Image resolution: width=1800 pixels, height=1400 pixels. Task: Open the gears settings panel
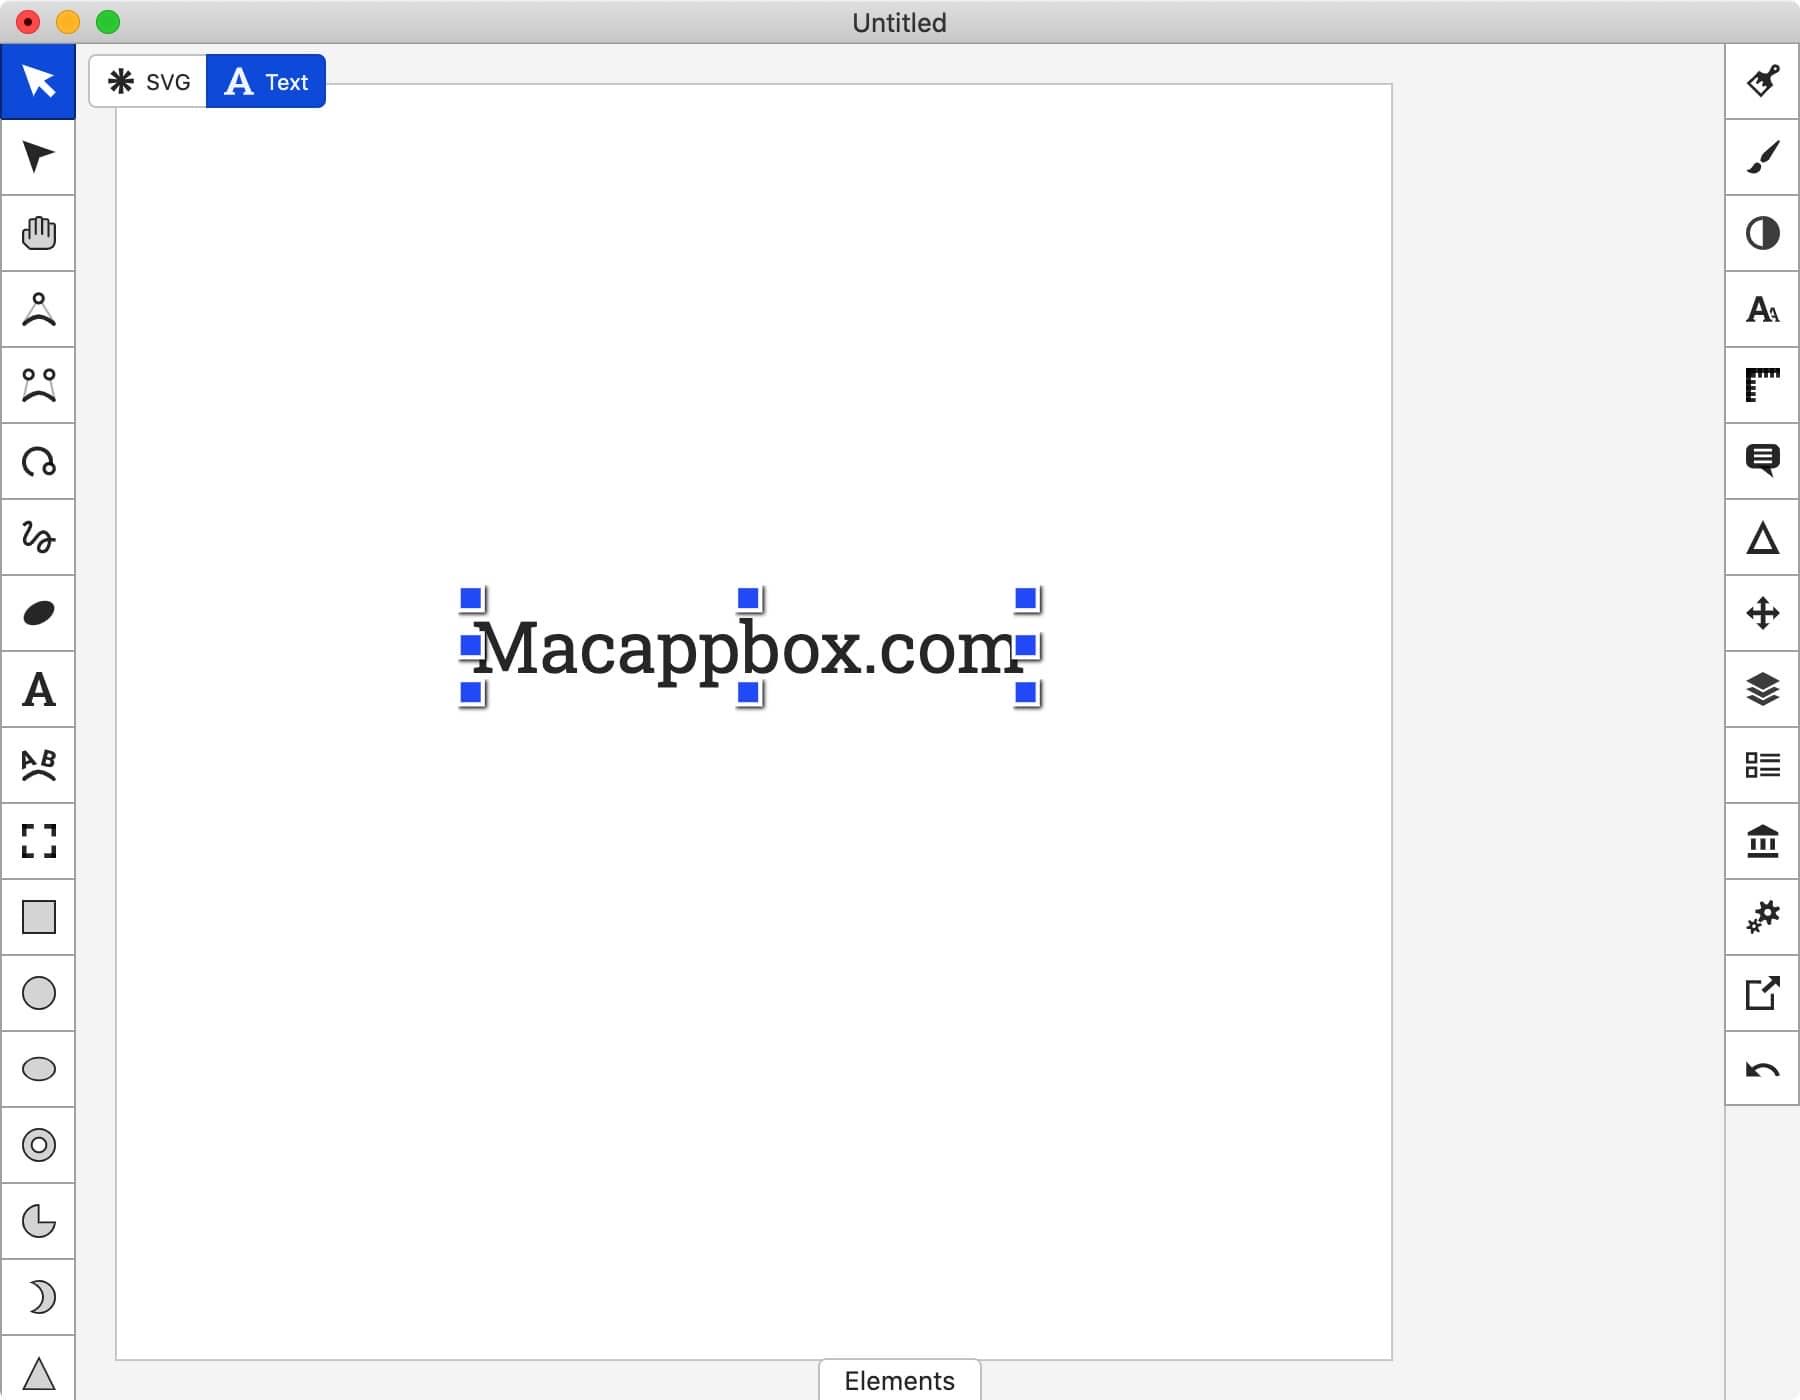point(1762,917)
